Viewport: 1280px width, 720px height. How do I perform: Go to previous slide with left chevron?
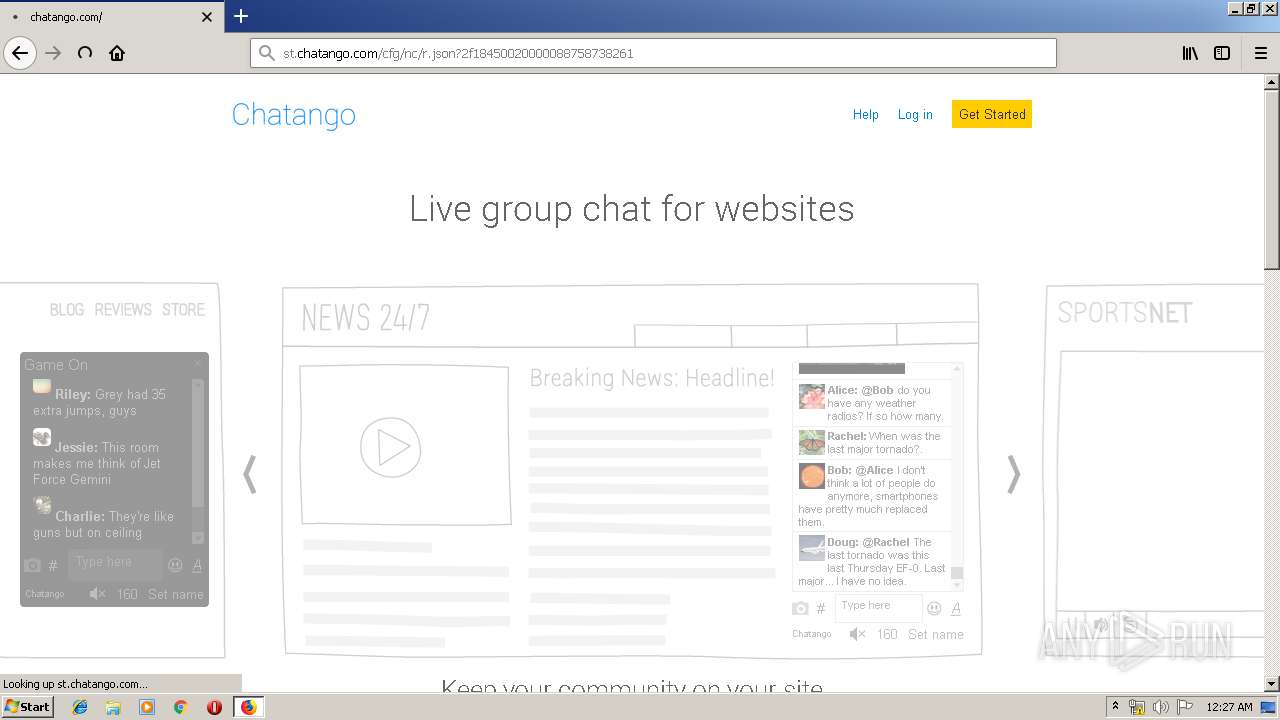[250, 474]
